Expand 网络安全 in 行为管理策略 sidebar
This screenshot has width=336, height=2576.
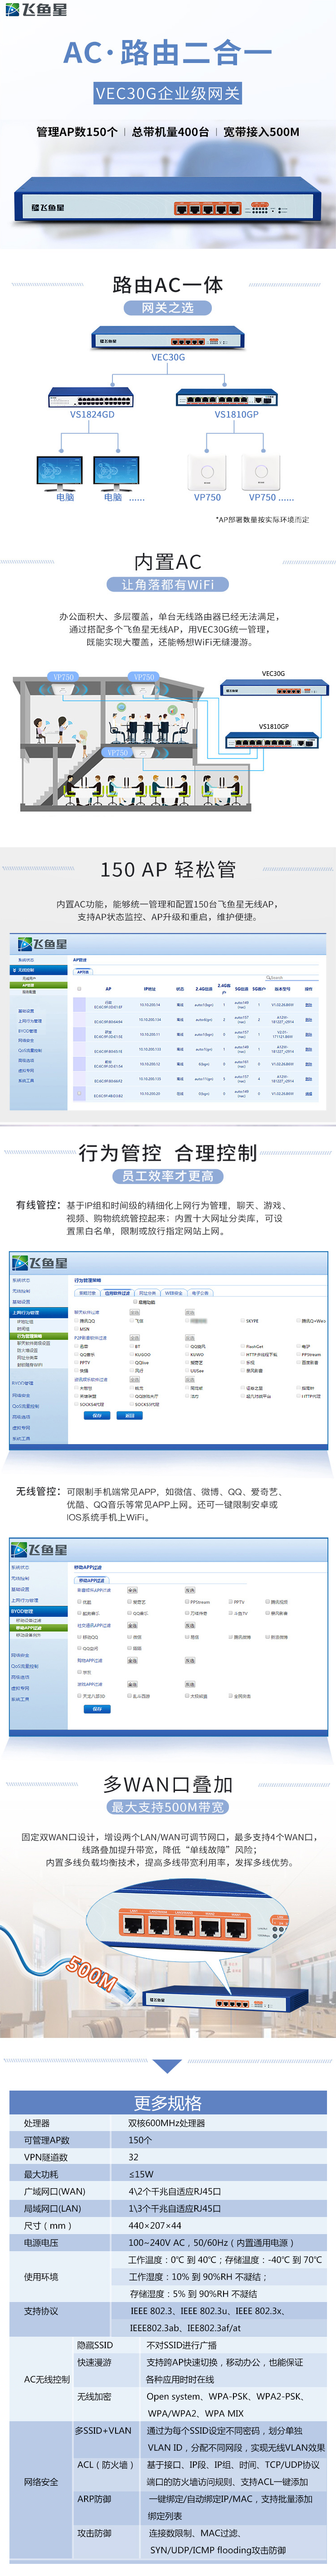pos(22,1395)
